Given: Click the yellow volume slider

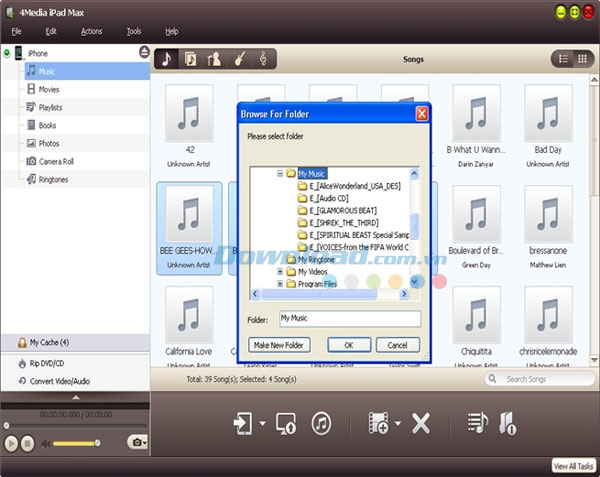Looking at the screenshot, I should coord(76,442).
